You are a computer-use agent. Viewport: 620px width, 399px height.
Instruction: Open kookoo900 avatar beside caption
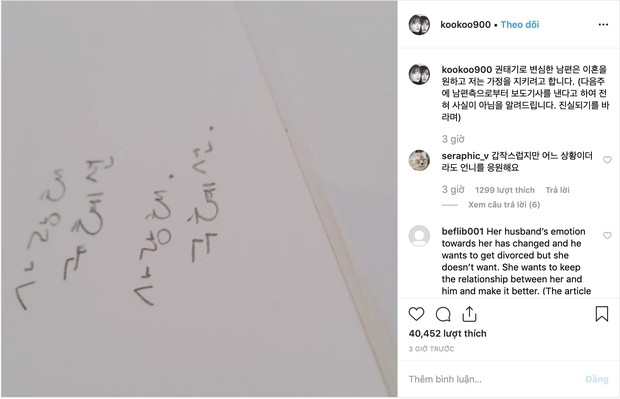(x=419, y=74)
